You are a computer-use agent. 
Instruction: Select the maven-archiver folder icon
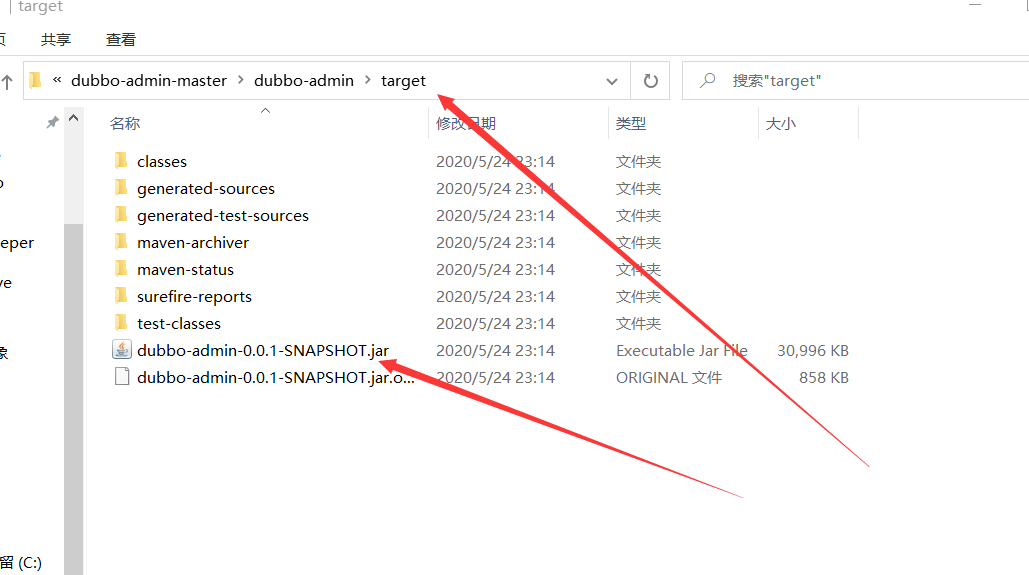click(x=121, y=242)
